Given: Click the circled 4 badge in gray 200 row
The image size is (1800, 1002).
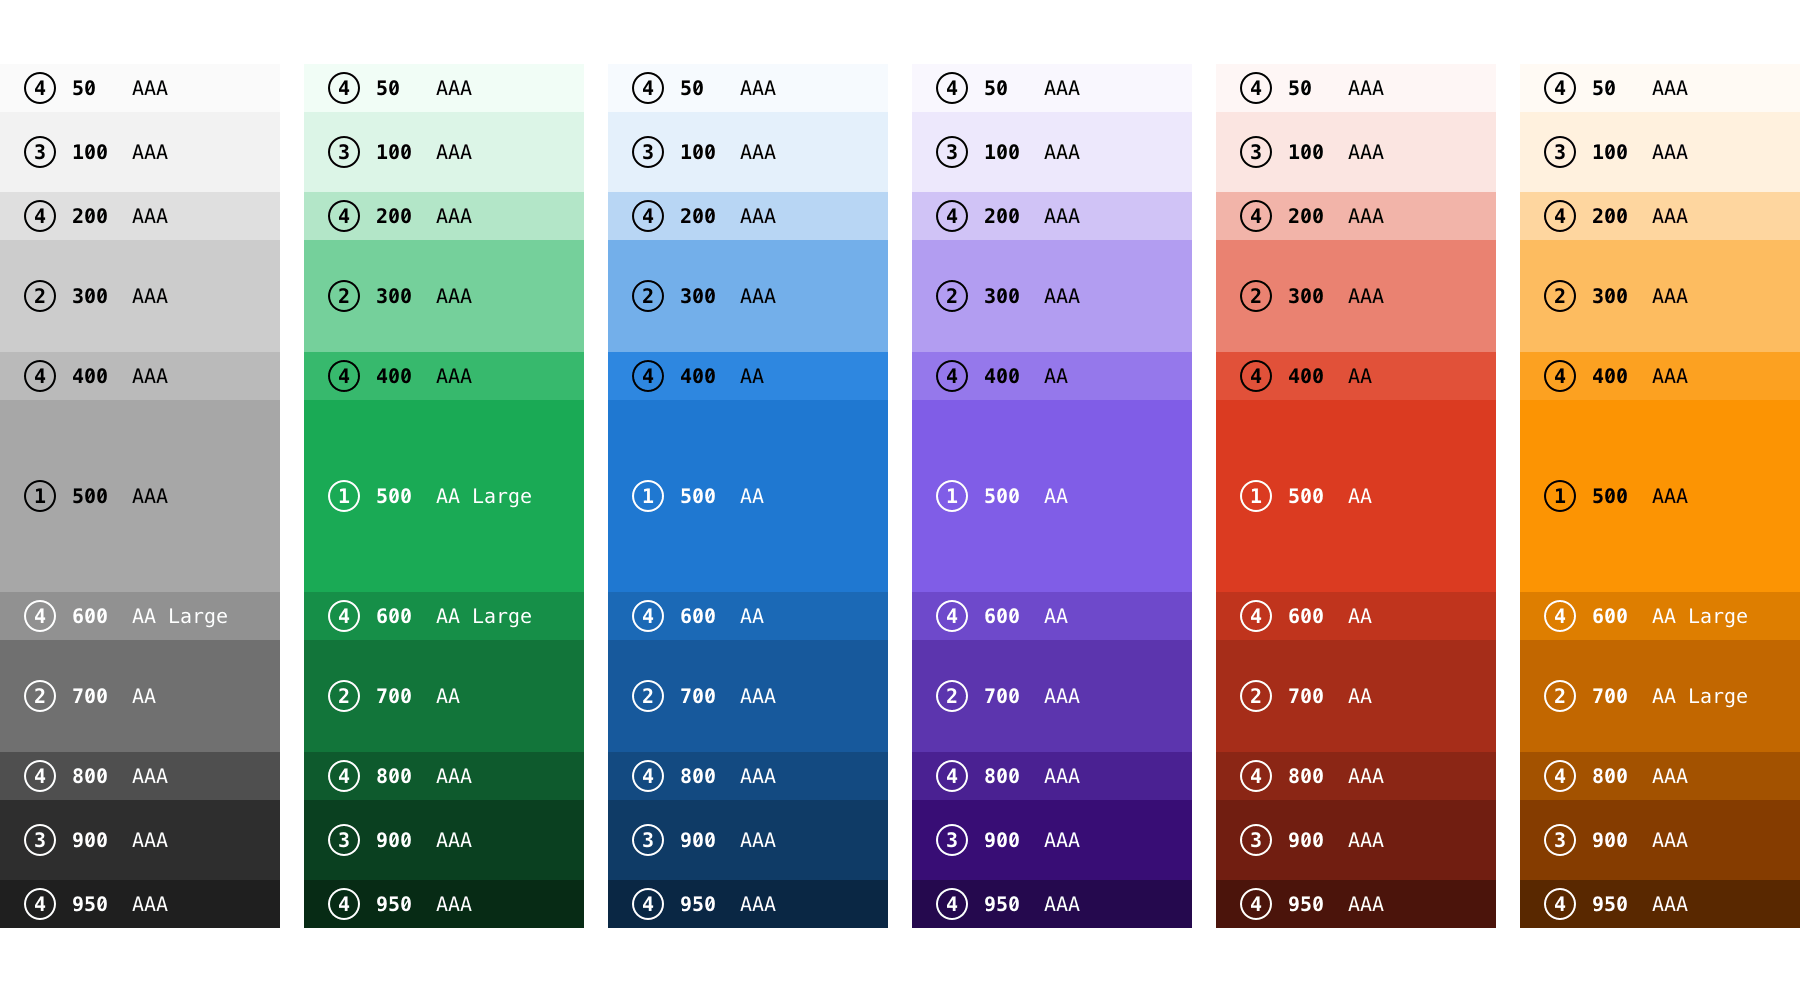Looking at the screenshot, I should tap(40, 216).
